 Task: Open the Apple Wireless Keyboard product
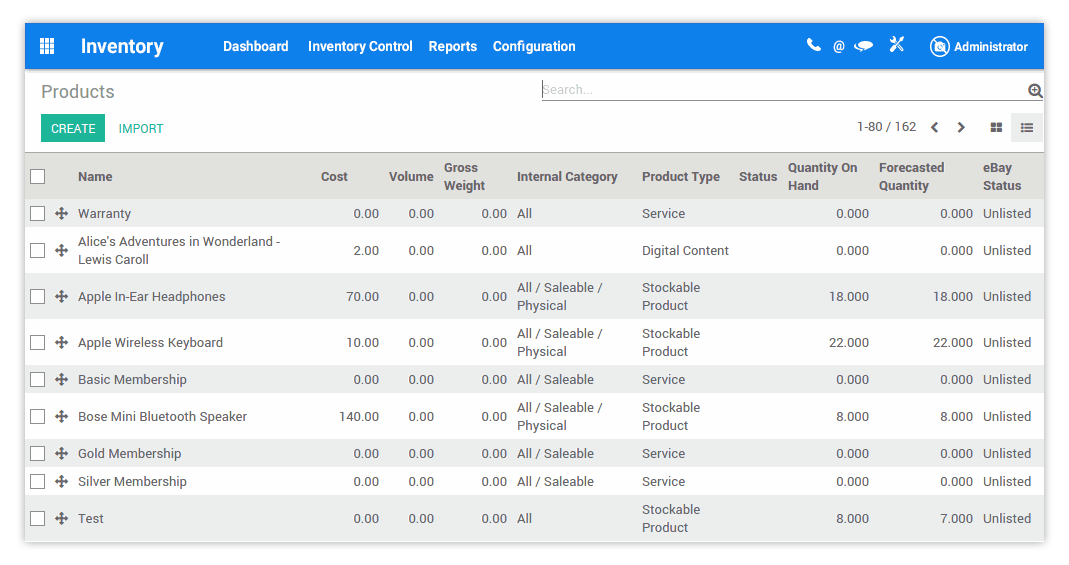150,342
